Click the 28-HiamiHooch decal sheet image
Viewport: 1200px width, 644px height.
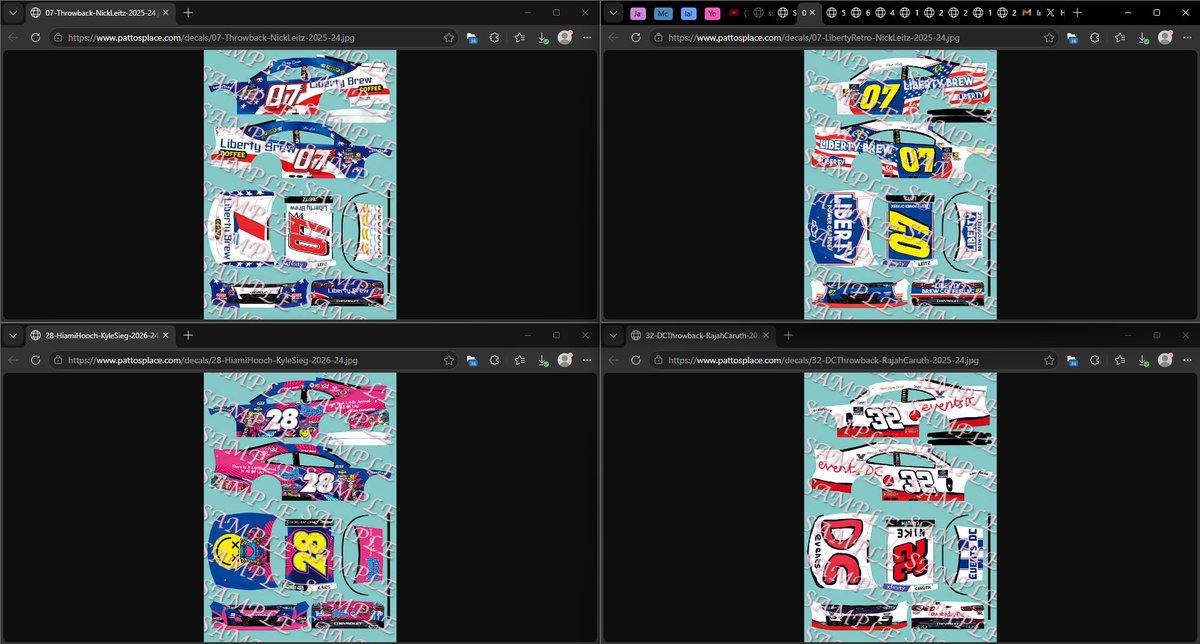click(x=300, y=507)
